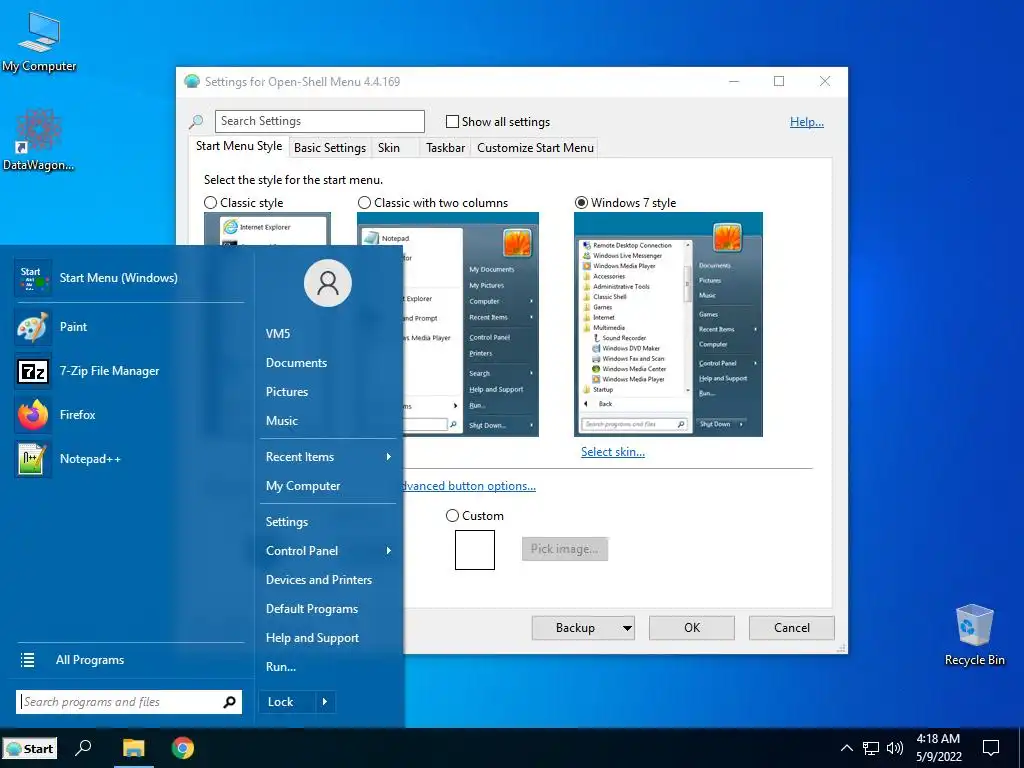This screenshot has width=1024, height=768.
Task: Click the Open-Shell title bar shell icon
Action: coord(191,82)
